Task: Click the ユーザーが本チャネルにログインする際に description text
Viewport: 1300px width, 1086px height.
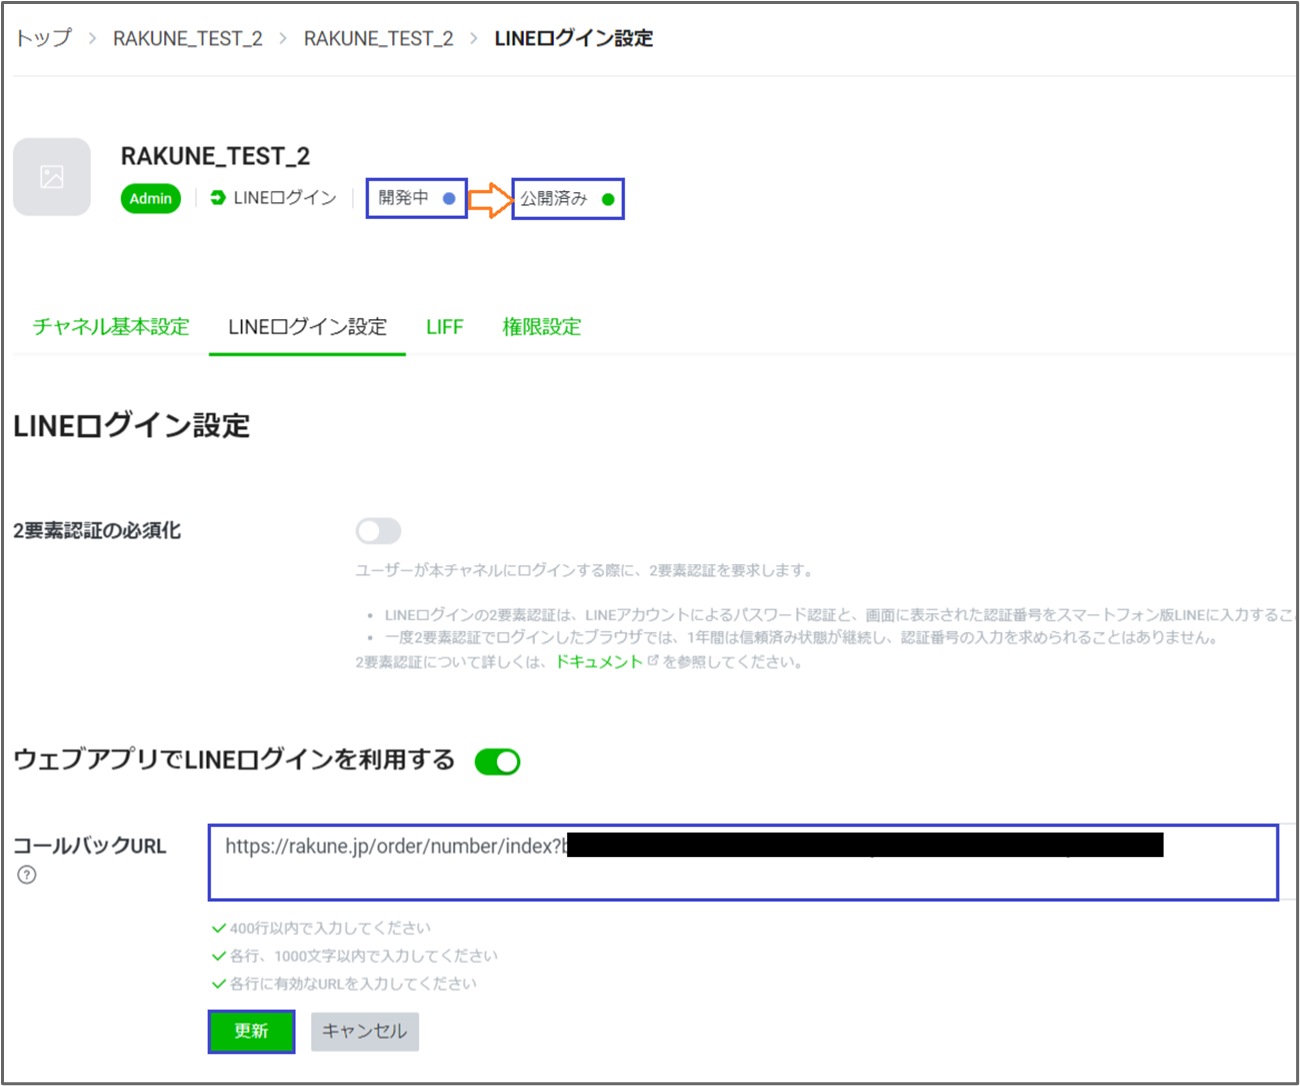Action: [x=585, y=570]
